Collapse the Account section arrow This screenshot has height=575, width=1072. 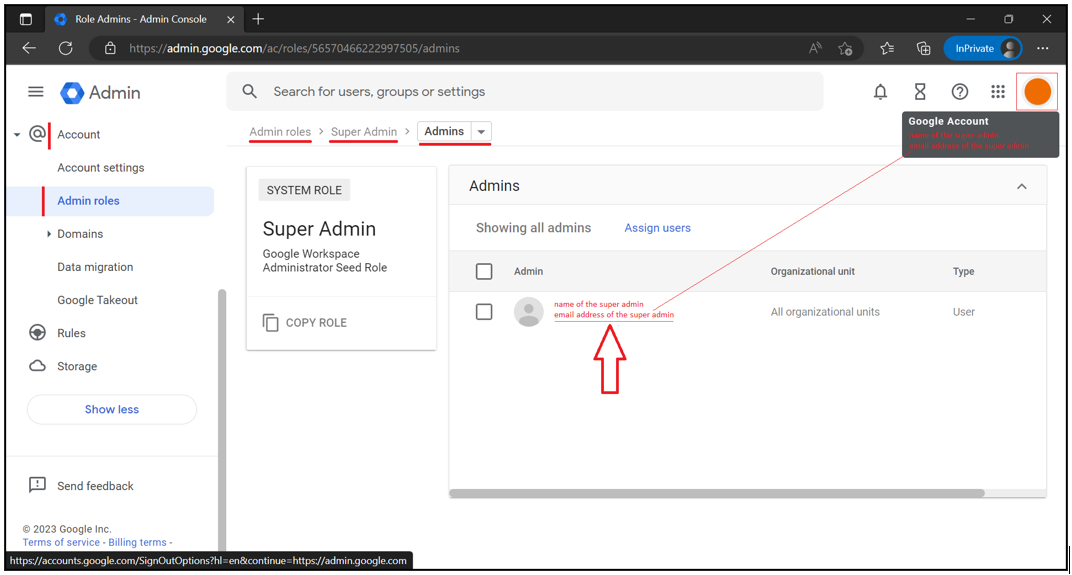[x=17, y=135]
